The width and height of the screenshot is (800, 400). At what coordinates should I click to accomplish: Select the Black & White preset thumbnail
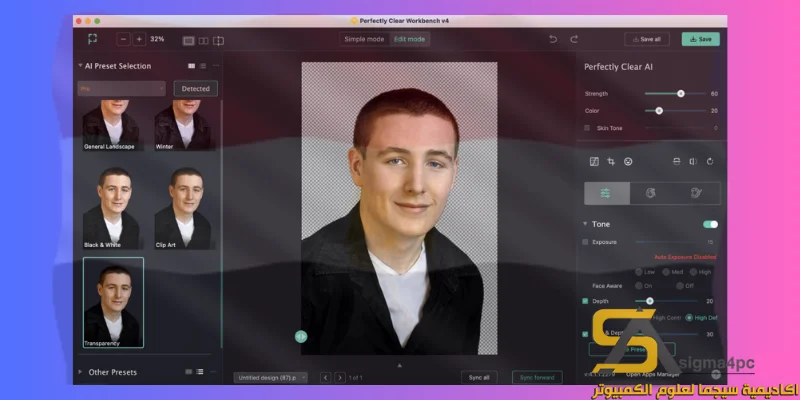(112, 208)
